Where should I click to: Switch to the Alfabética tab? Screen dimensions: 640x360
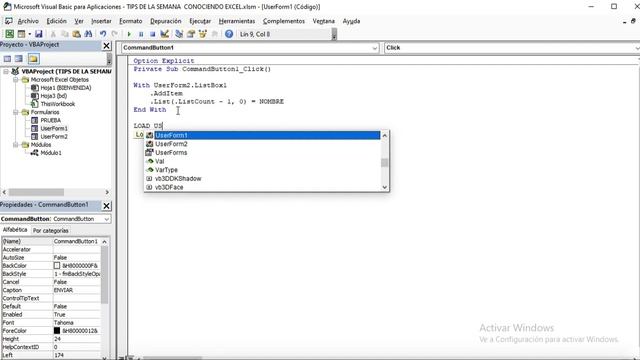pyautogui.click(x=15, y=230)
